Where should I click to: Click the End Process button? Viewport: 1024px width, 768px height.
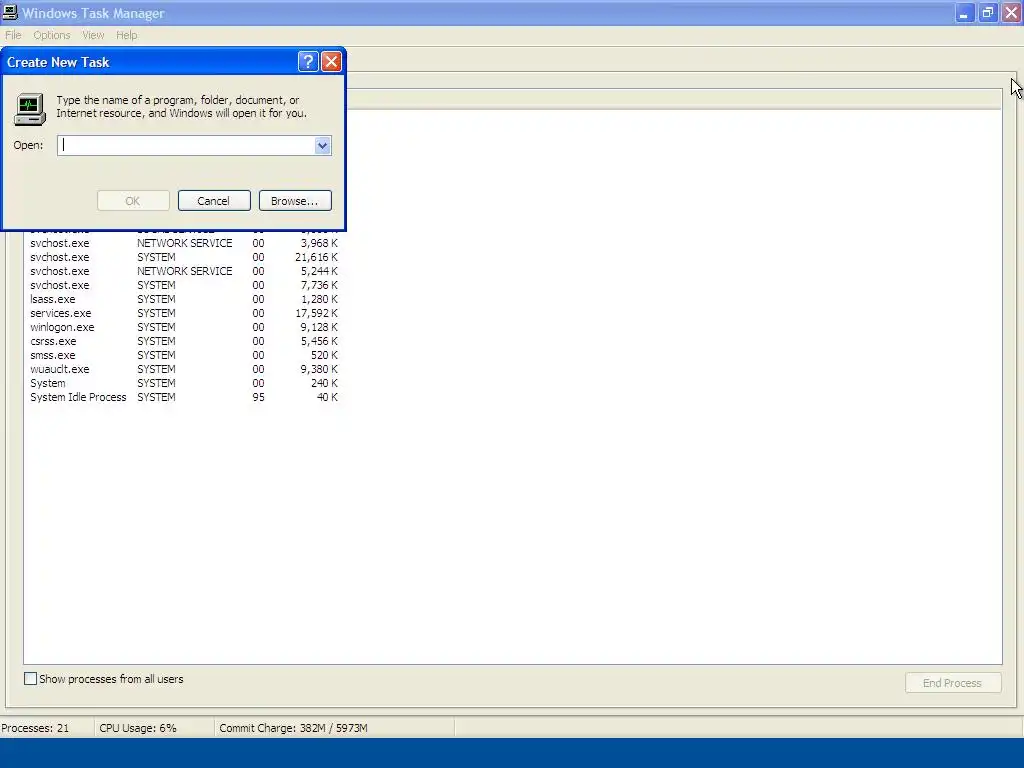coord(953,682)
